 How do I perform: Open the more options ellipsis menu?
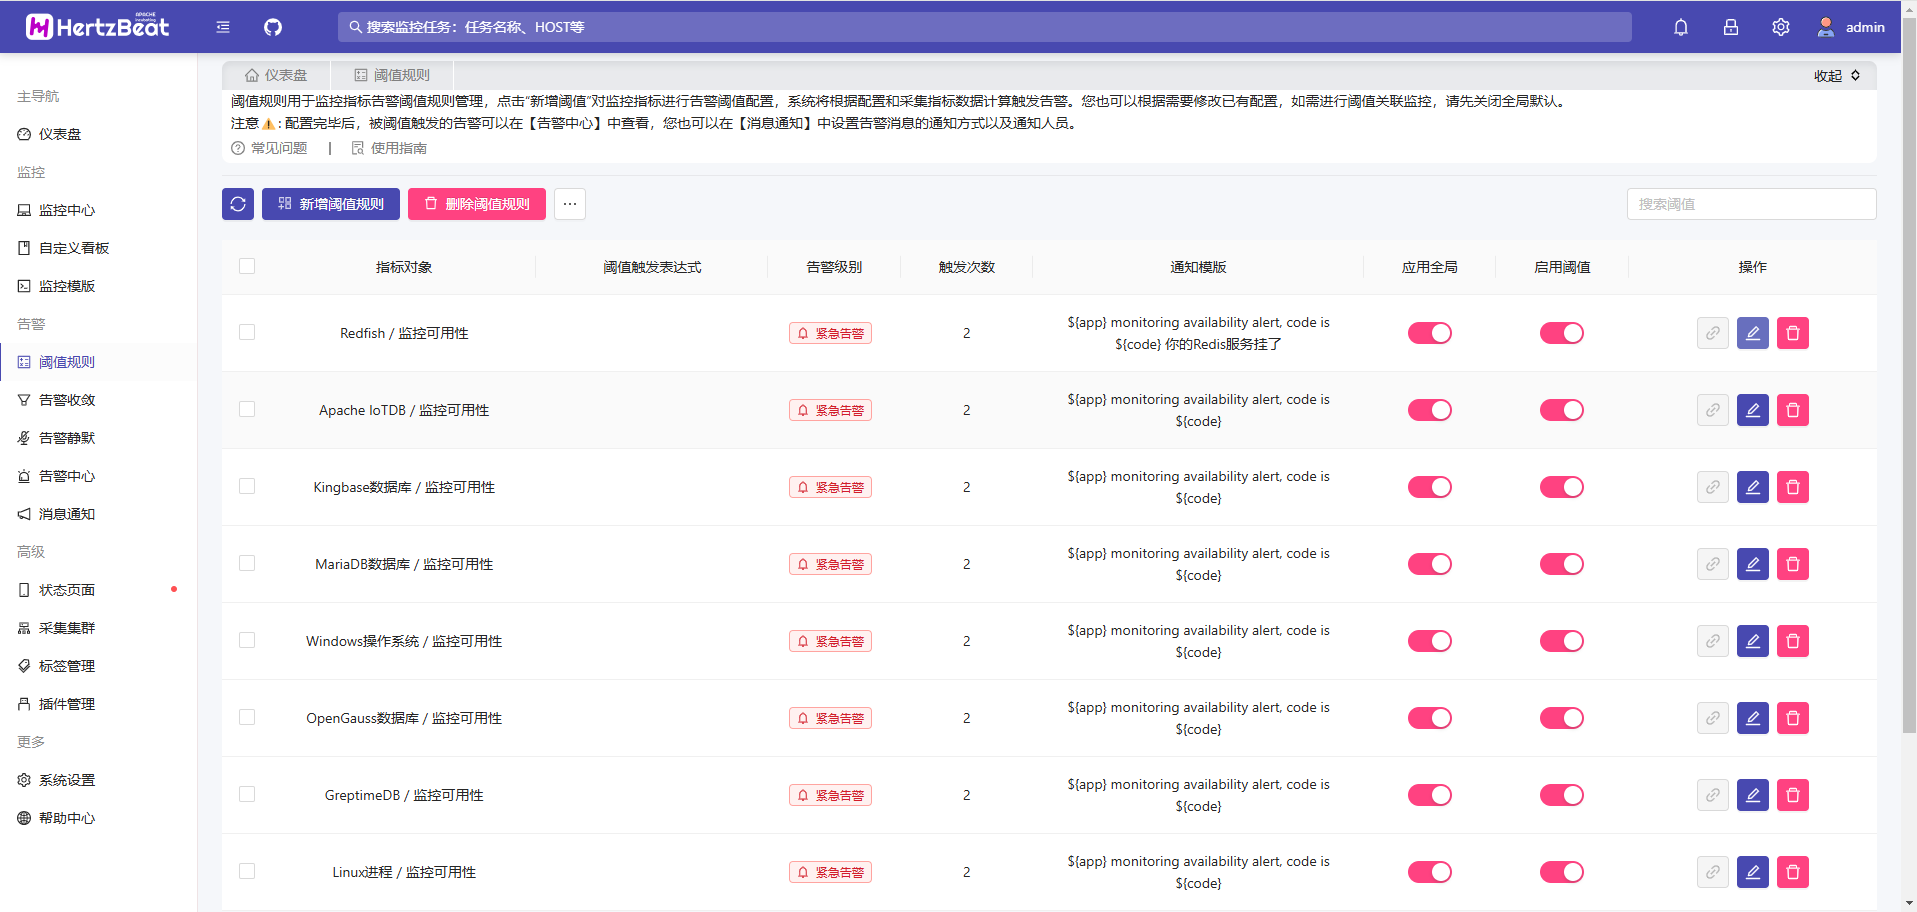pos(569,204)
